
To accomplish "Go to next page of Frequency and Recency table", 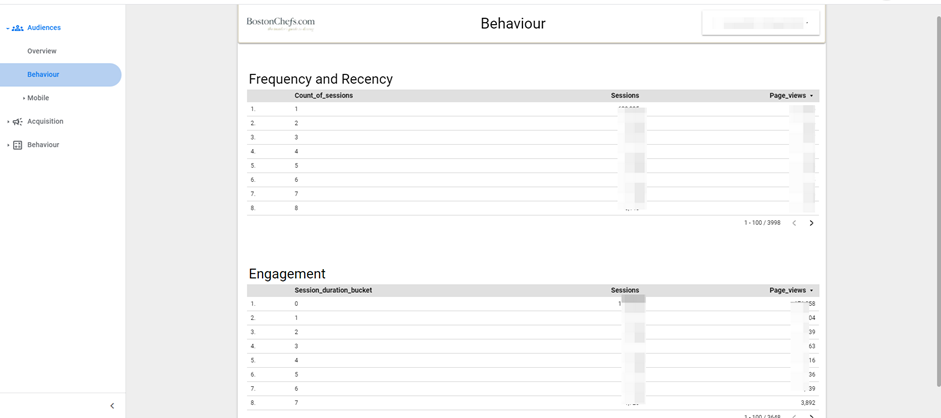I will (x=811, y=223).
